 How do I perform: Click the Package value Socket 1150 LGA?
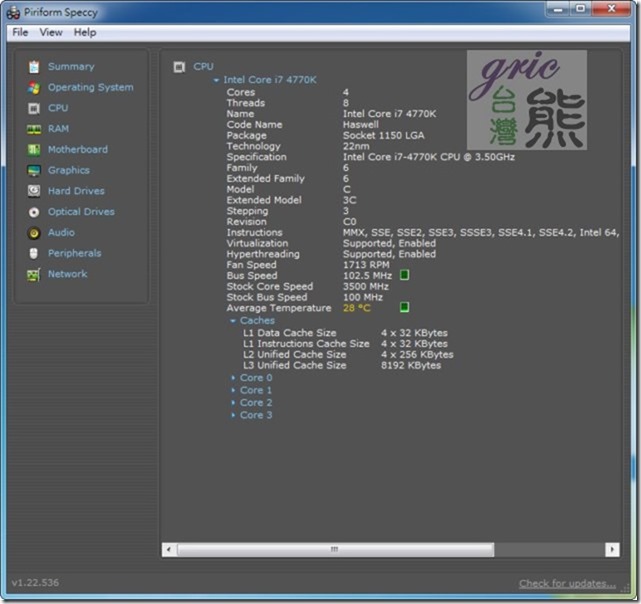(x=383, y=135)
